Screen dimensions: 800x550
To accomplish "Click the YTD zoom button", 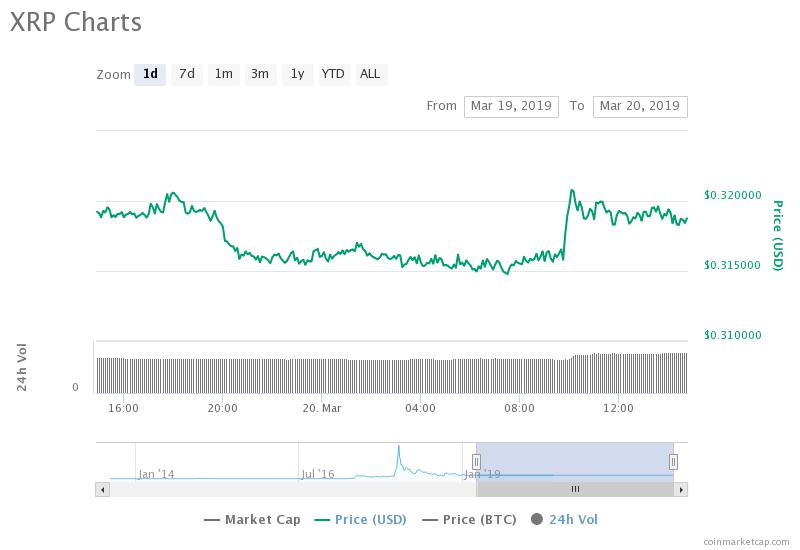I will [x=333, y=74].
